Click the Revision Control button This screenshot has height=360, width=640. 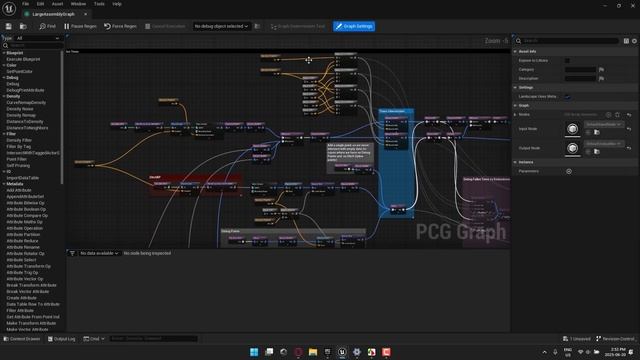pyautogui.click(x=616, y=339)
